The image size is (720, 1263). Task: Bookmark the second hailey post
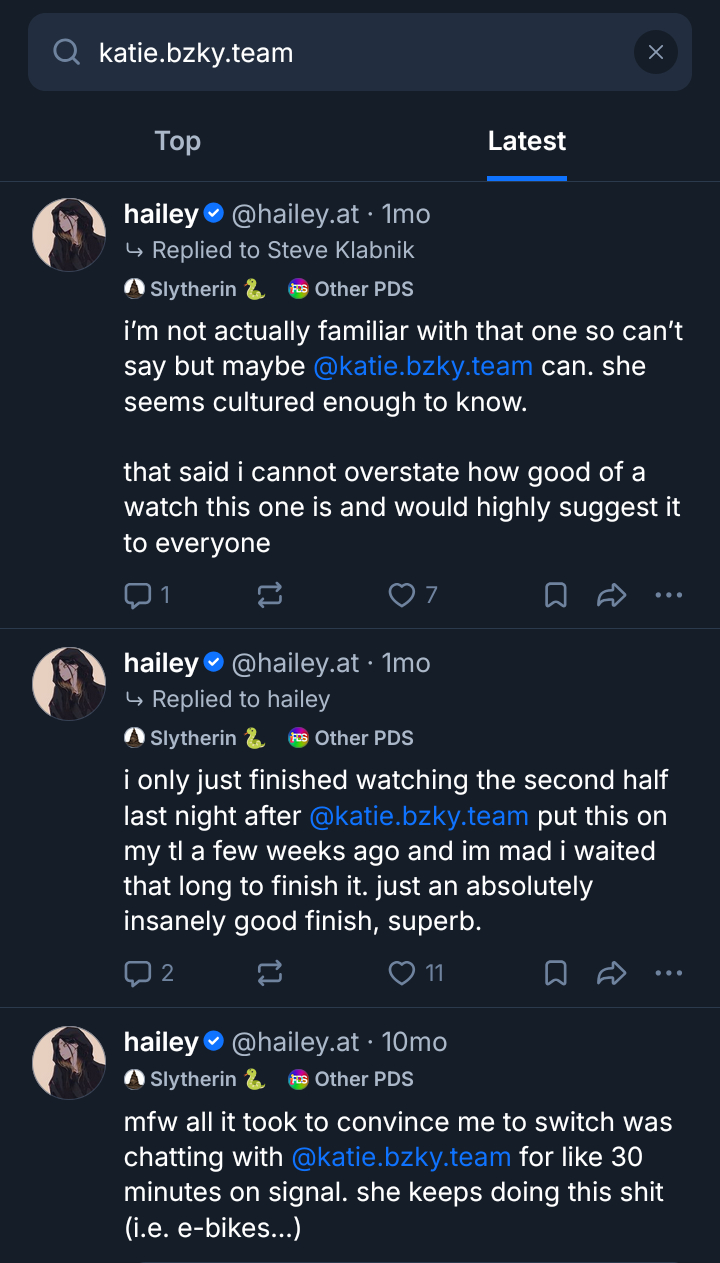[x=556, y=973]
